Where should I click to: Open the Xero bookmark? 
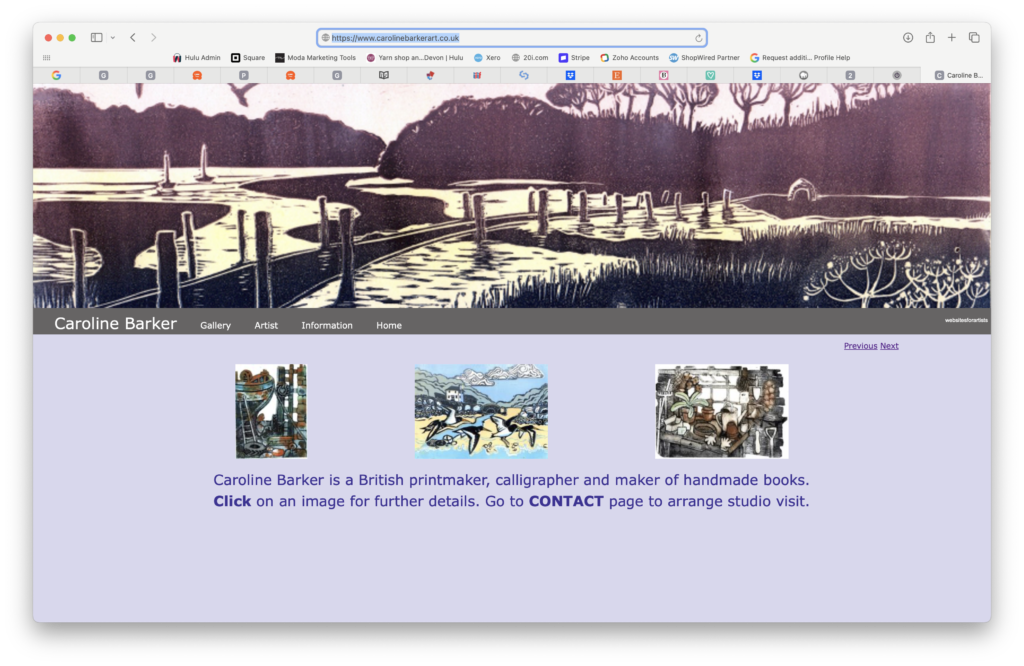tap(487, 57)
